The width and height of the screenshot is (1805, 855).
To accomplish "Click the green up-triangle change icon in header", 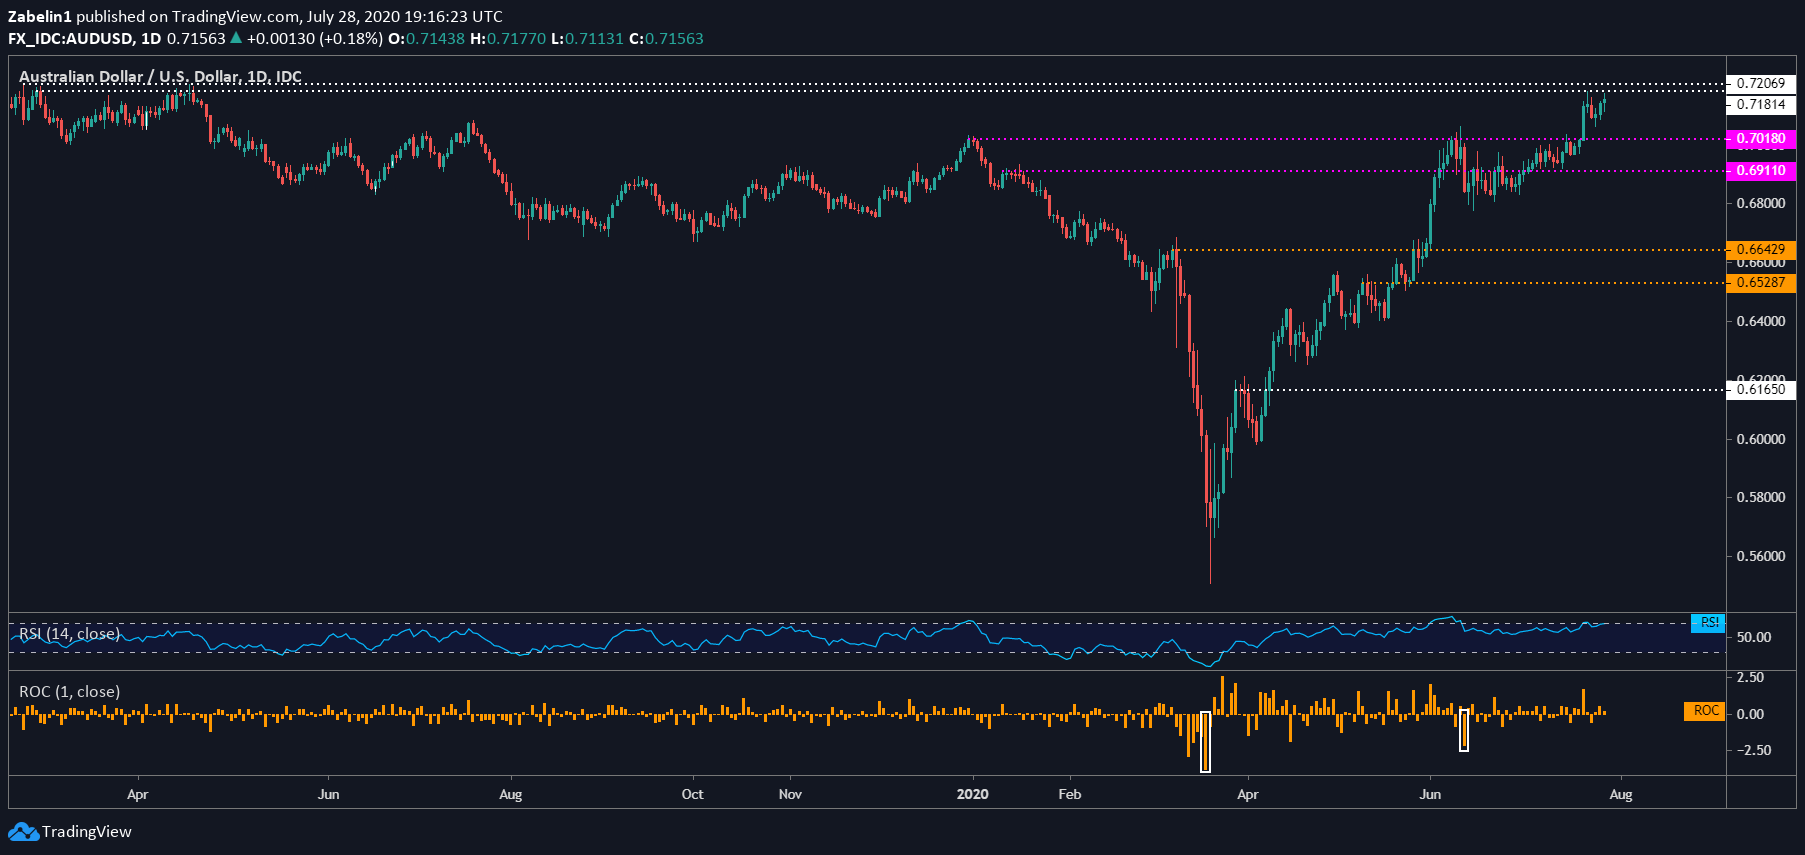I will (236, 38).
